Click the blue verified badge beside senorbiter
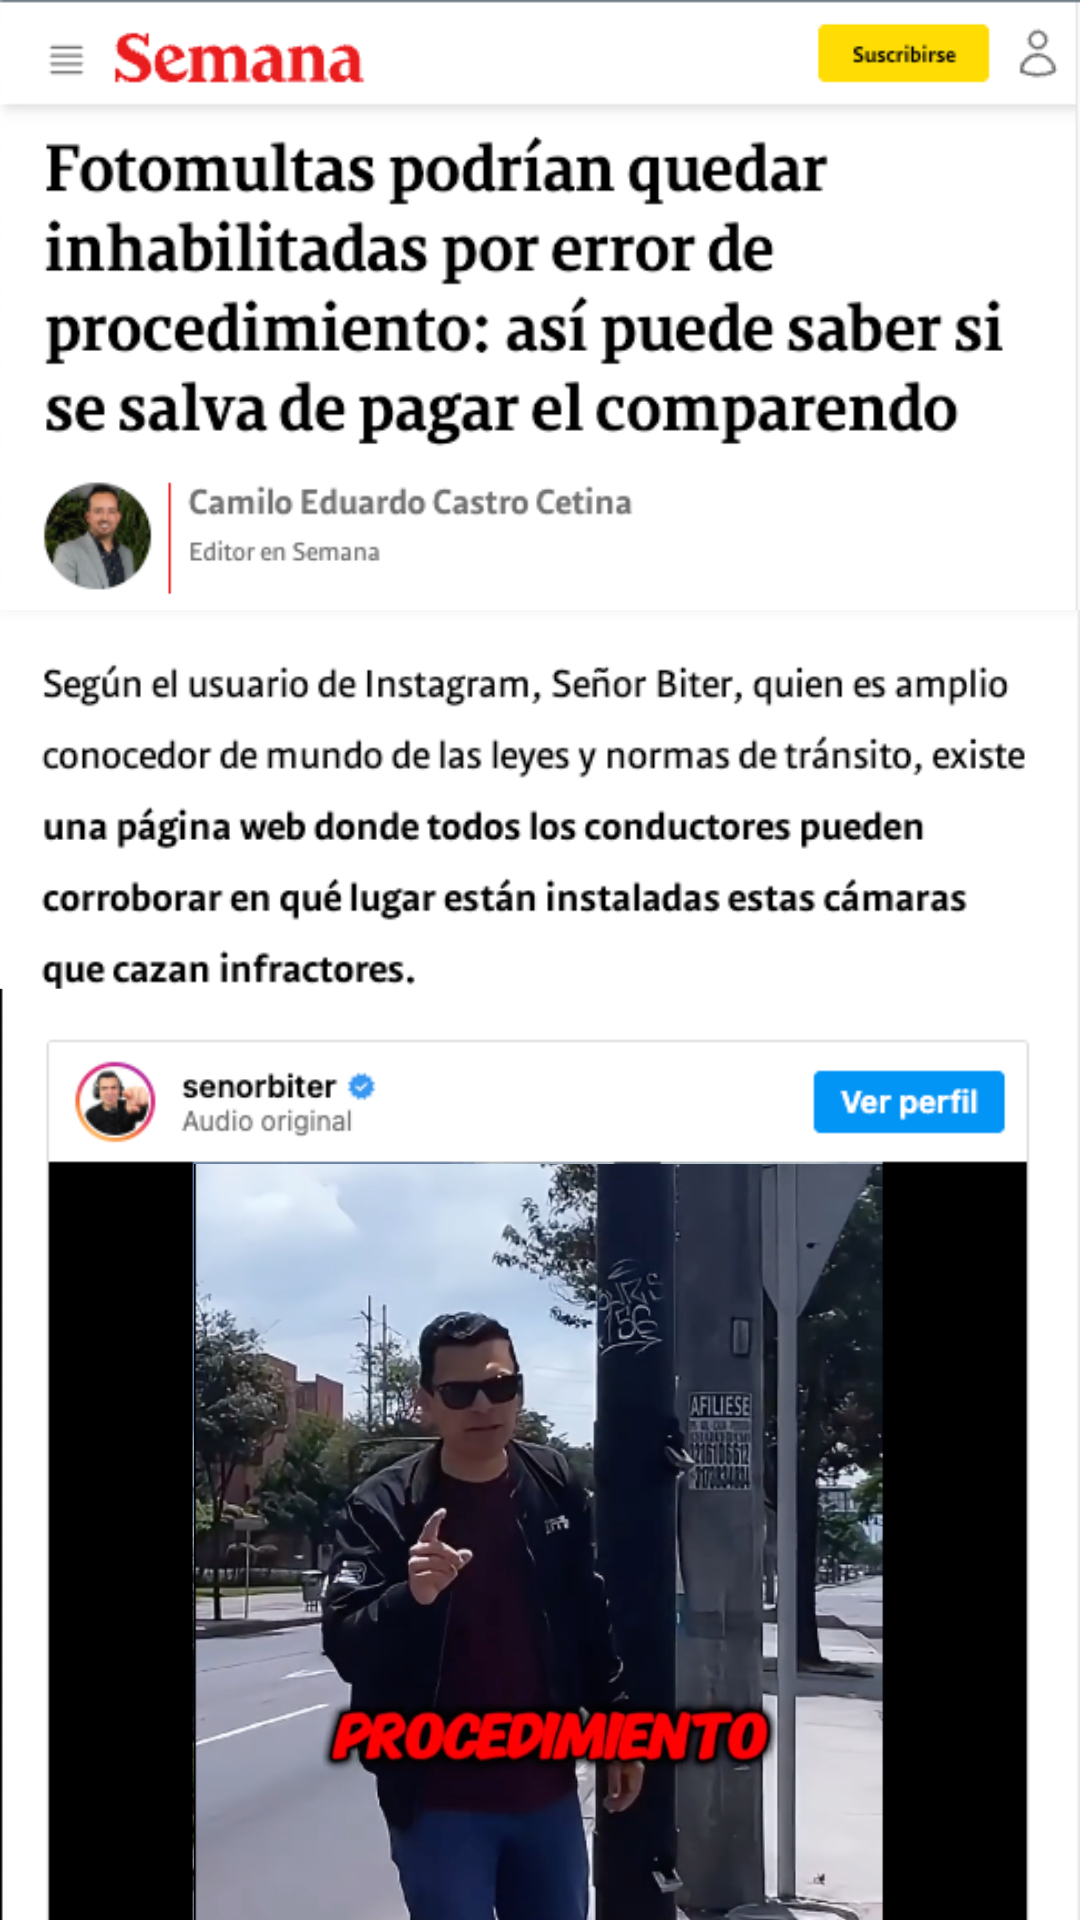The height and width of the screenshot is (1920, 1080). point(362,1086)
